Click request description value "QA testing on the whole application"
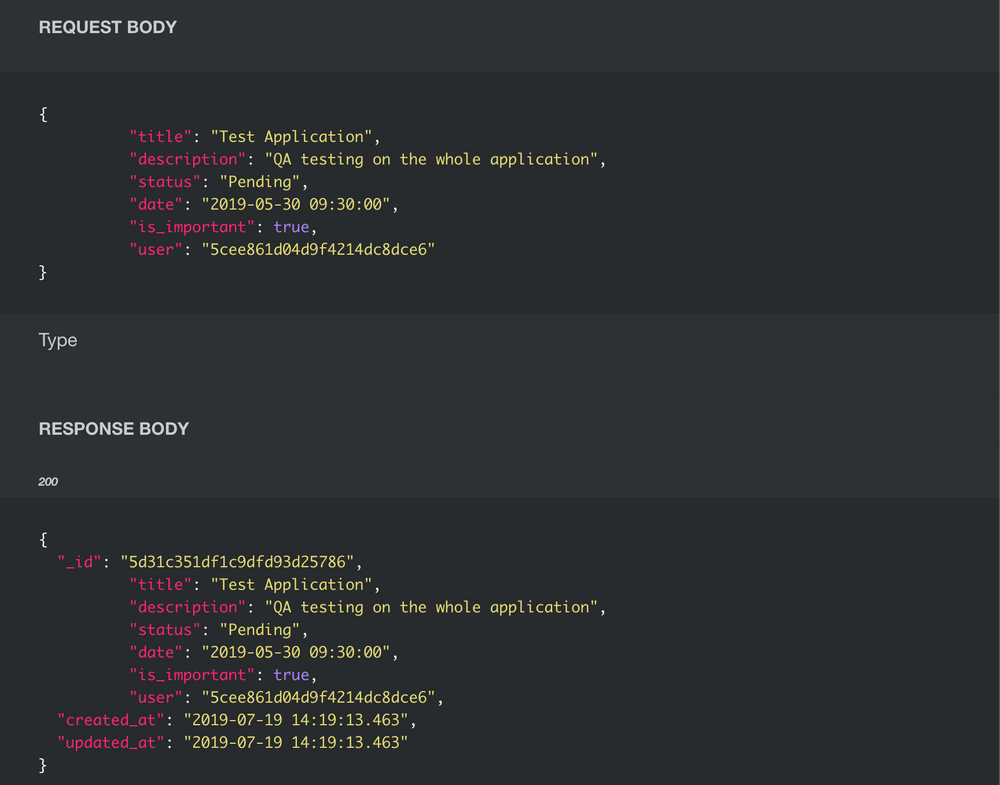This screenshot has width=1000, height=785. tap(431, 159)
